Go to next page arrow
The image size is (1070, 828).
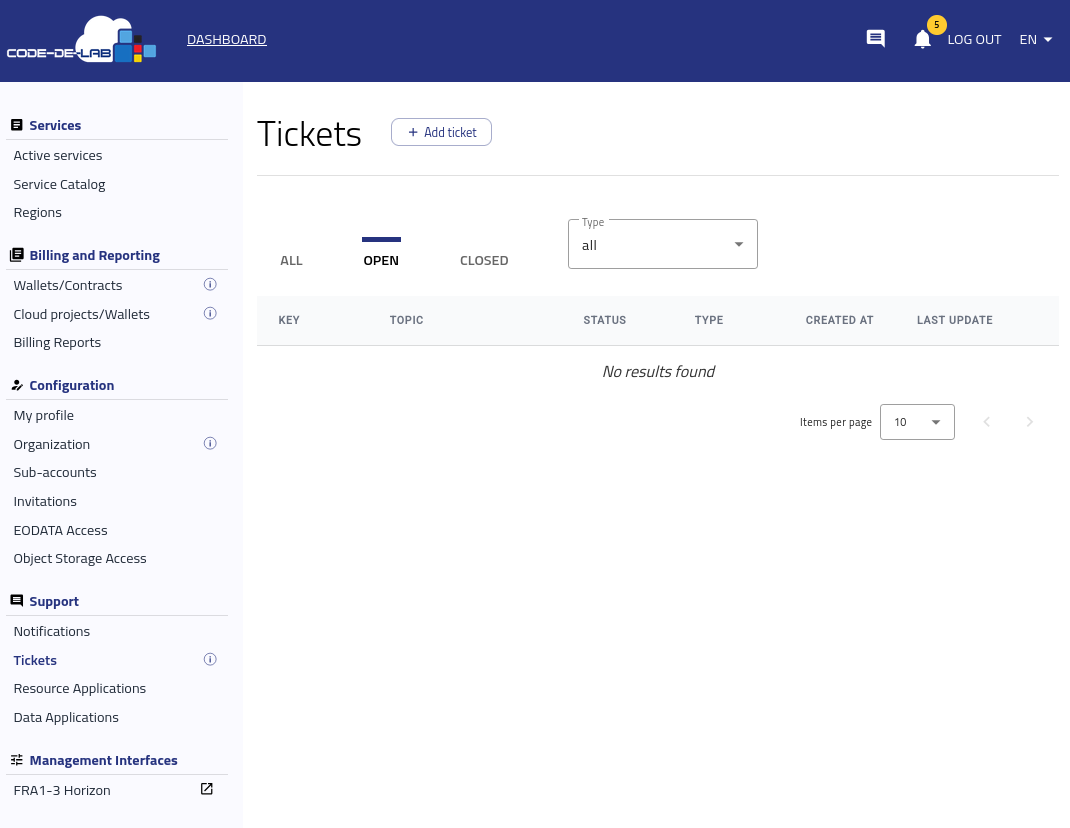tap(1030, 422)
